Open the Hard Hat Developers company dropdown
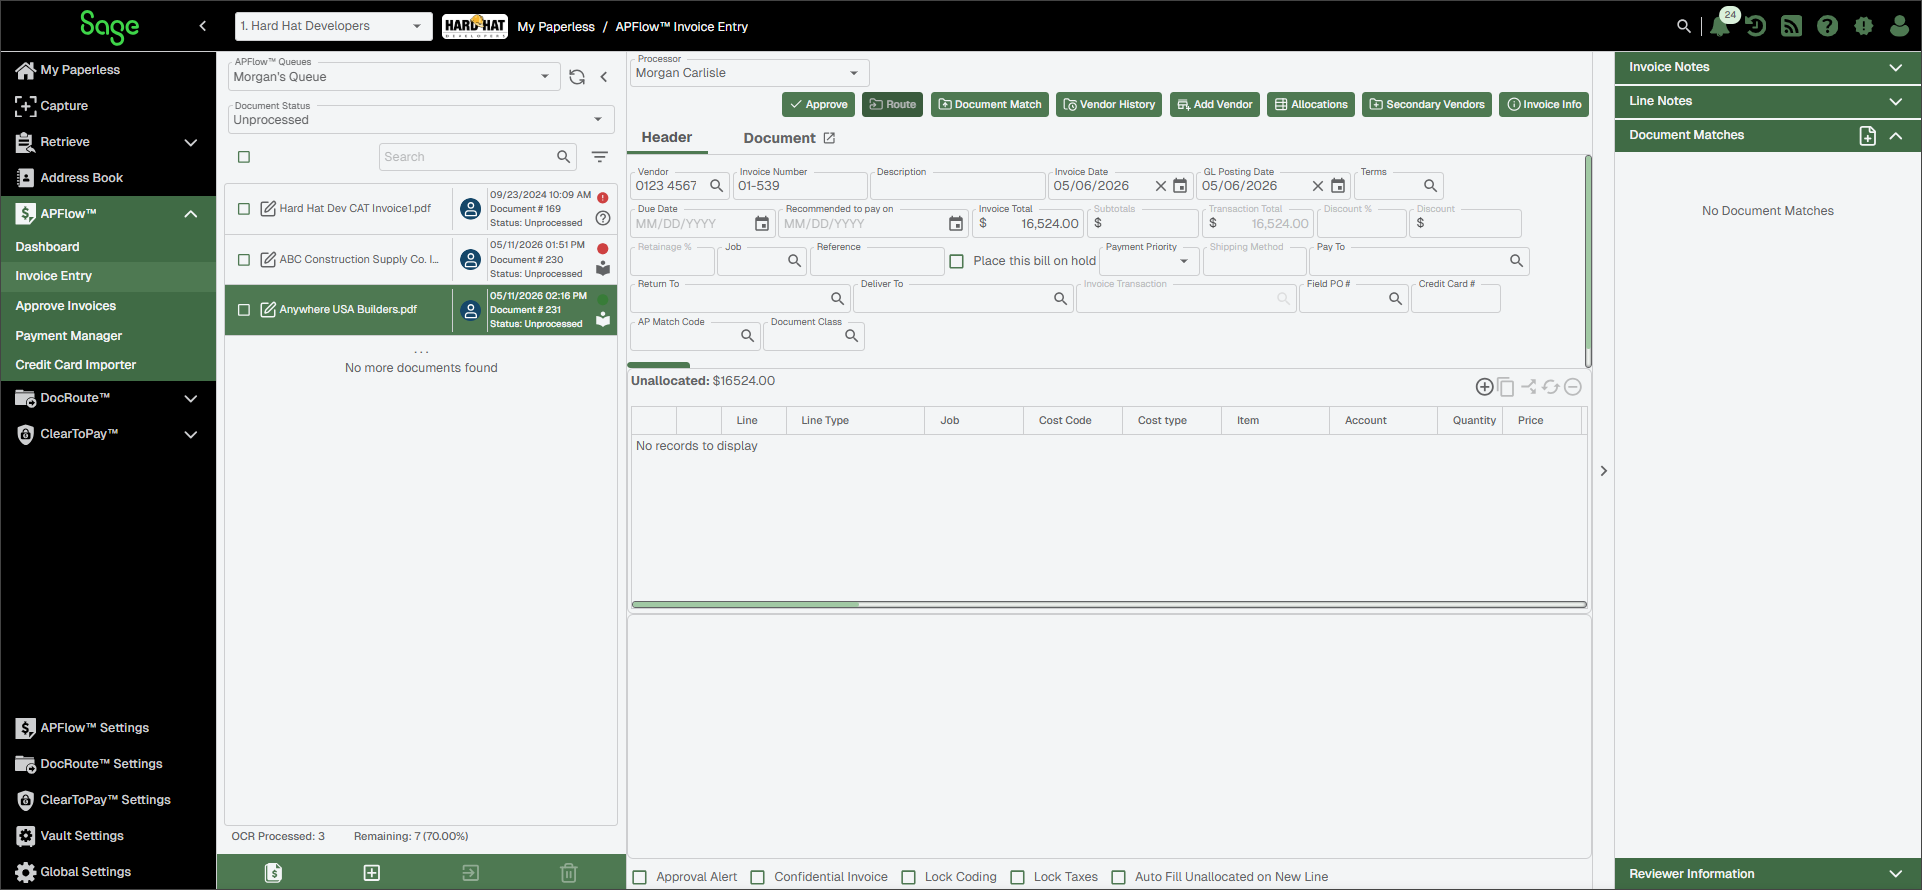Screen dimensions: 1922x890 point(334,26)
